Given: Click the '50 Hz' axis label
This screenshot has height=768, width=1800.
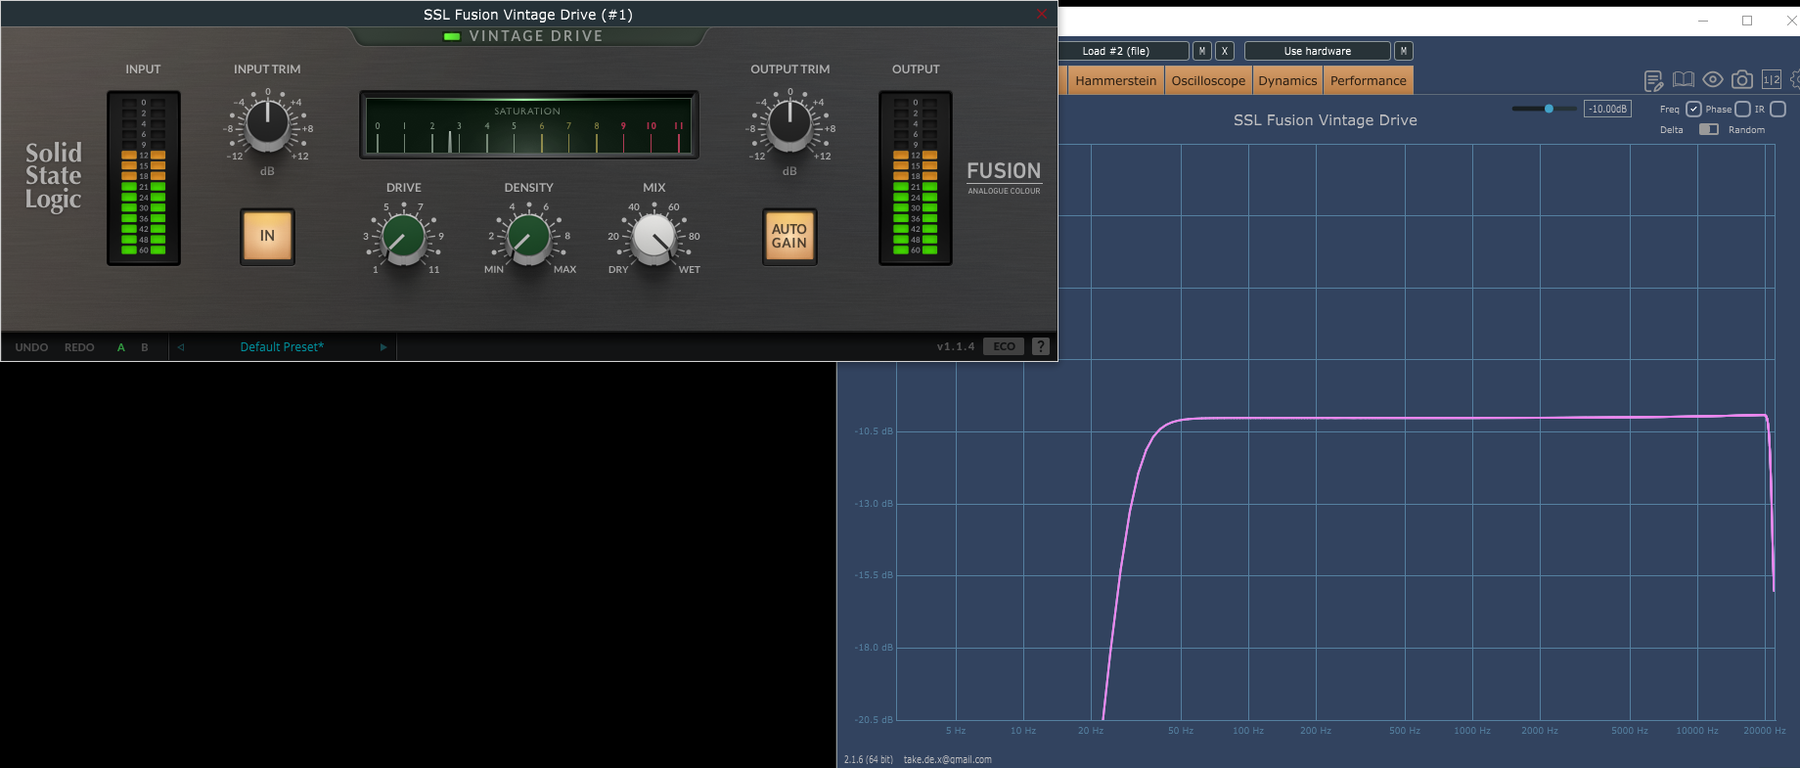Looking at the screenshot, I should tap(1180, 731).
